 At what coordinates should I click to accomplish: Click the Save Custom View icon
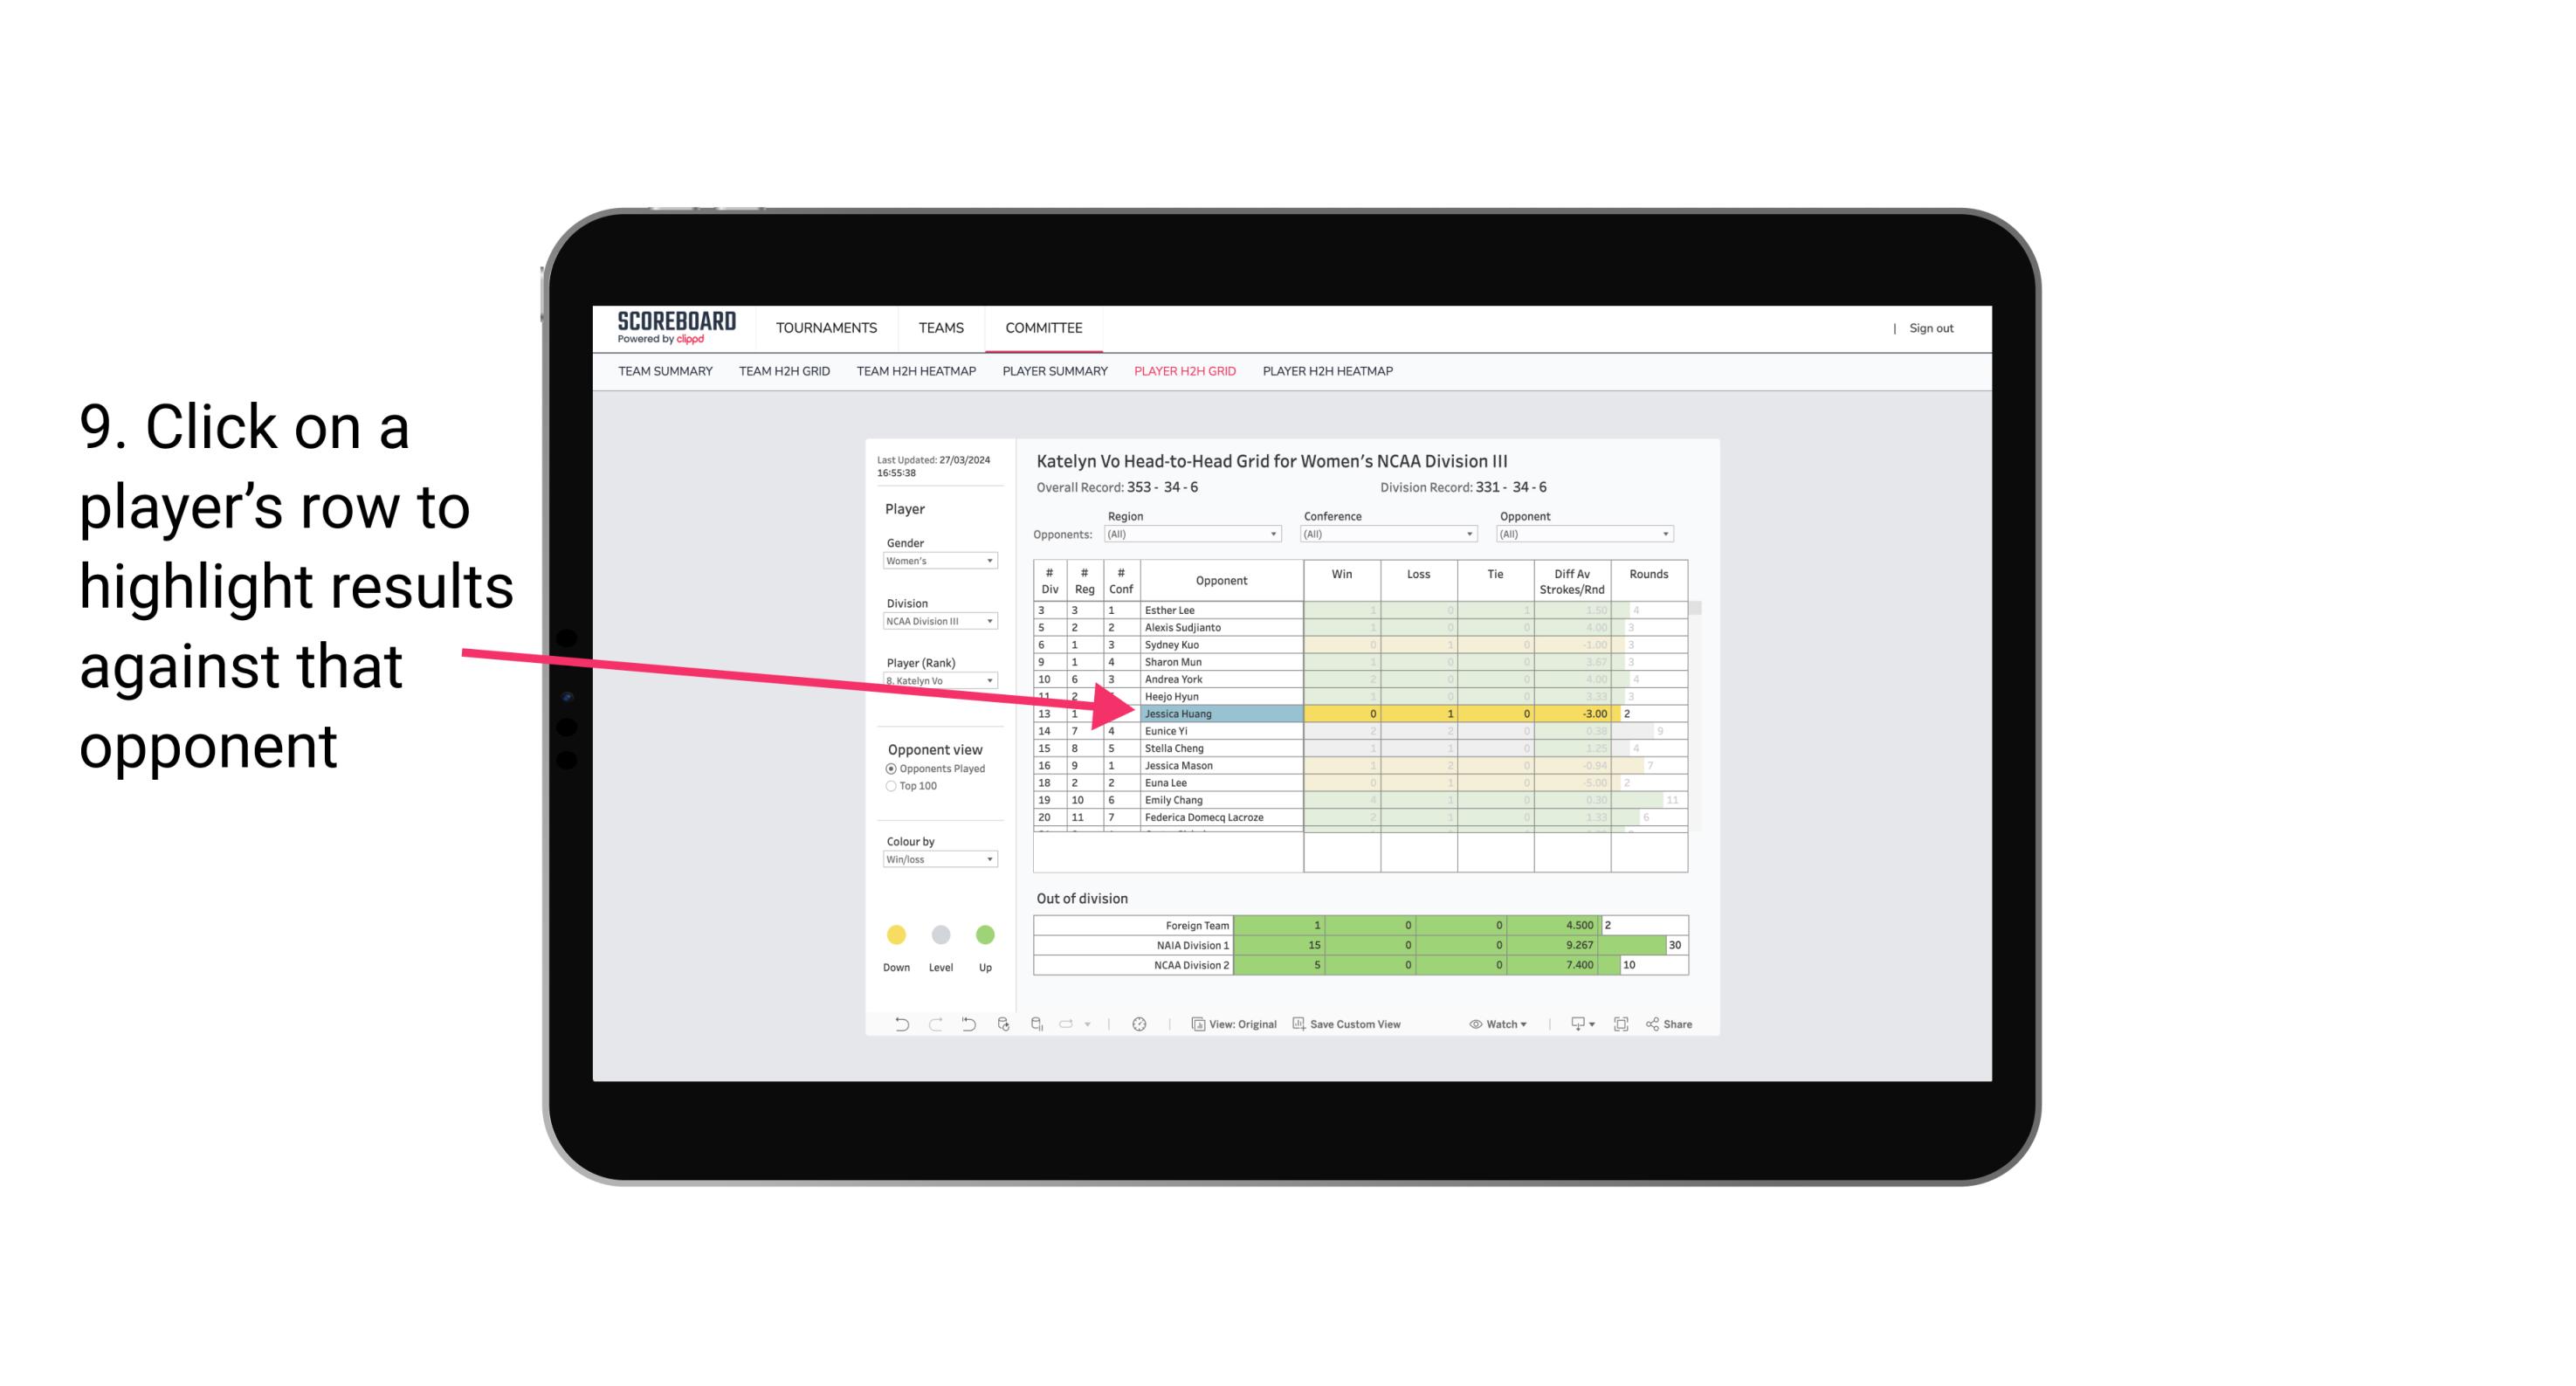click(x=1298, y=1024)
